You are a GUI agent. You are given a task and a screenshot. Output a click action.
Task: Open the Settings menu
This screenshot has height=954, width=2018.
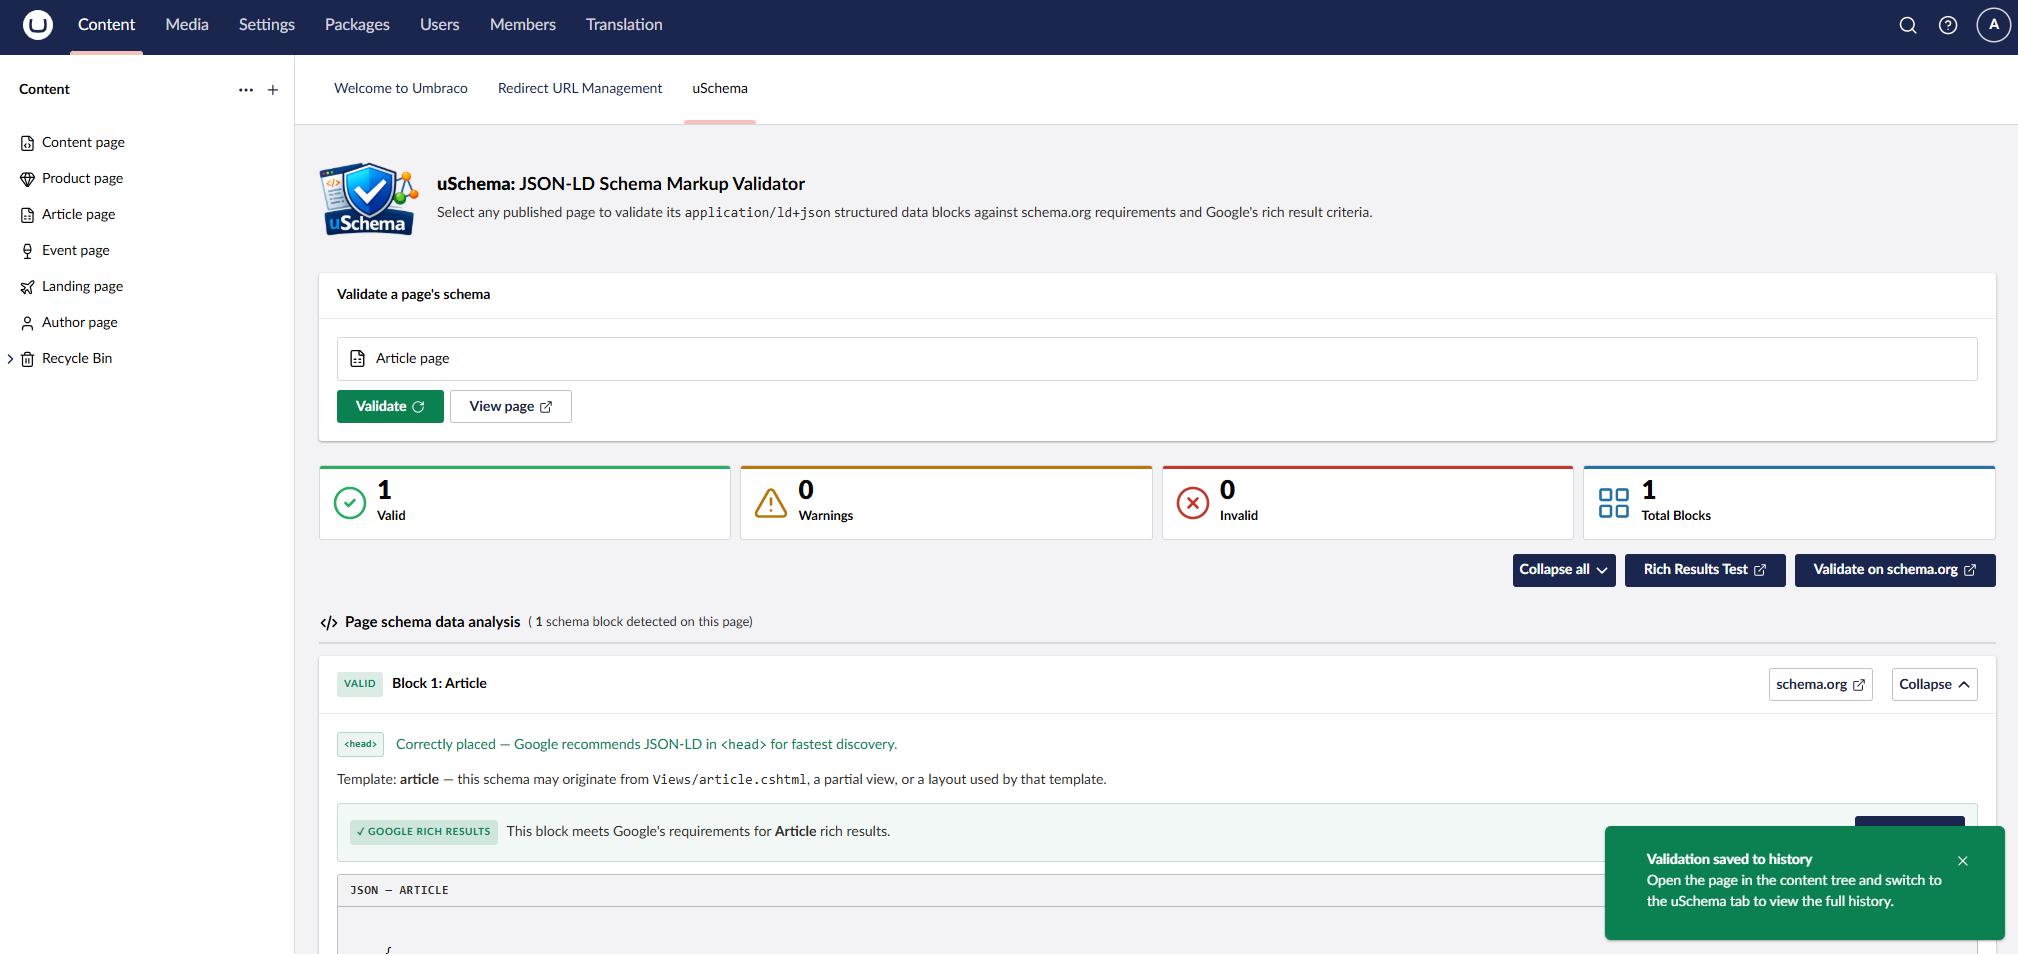click(x=265, y=24)
